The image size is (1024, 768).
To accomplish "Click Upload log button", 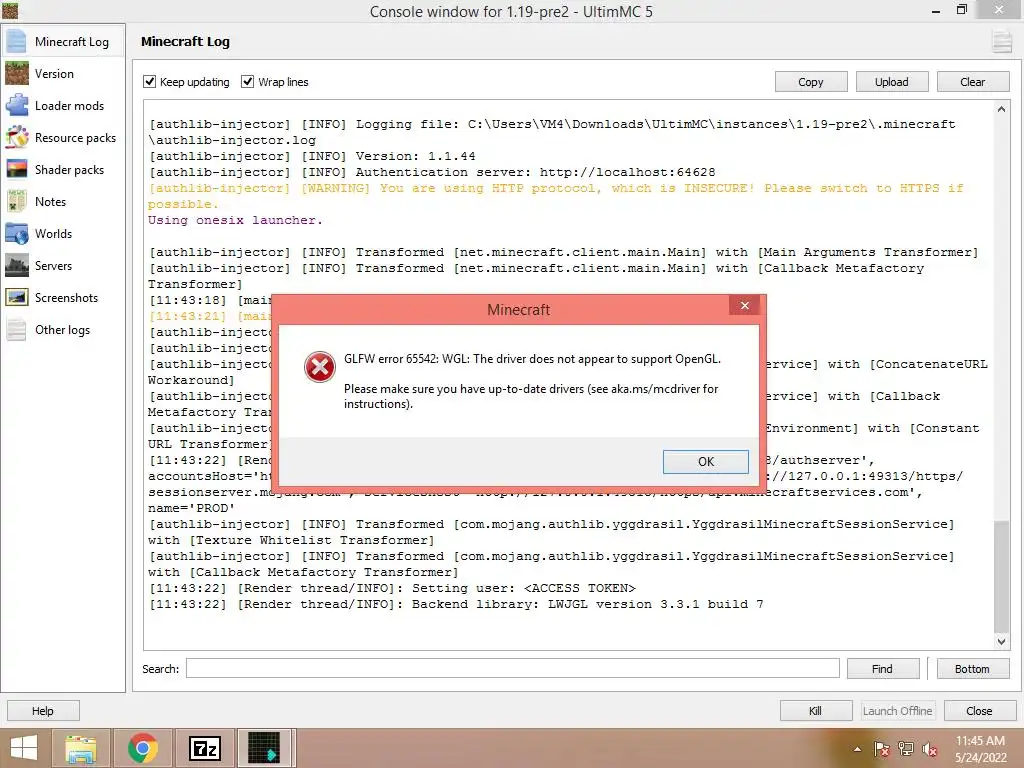I will pos(891,82).
